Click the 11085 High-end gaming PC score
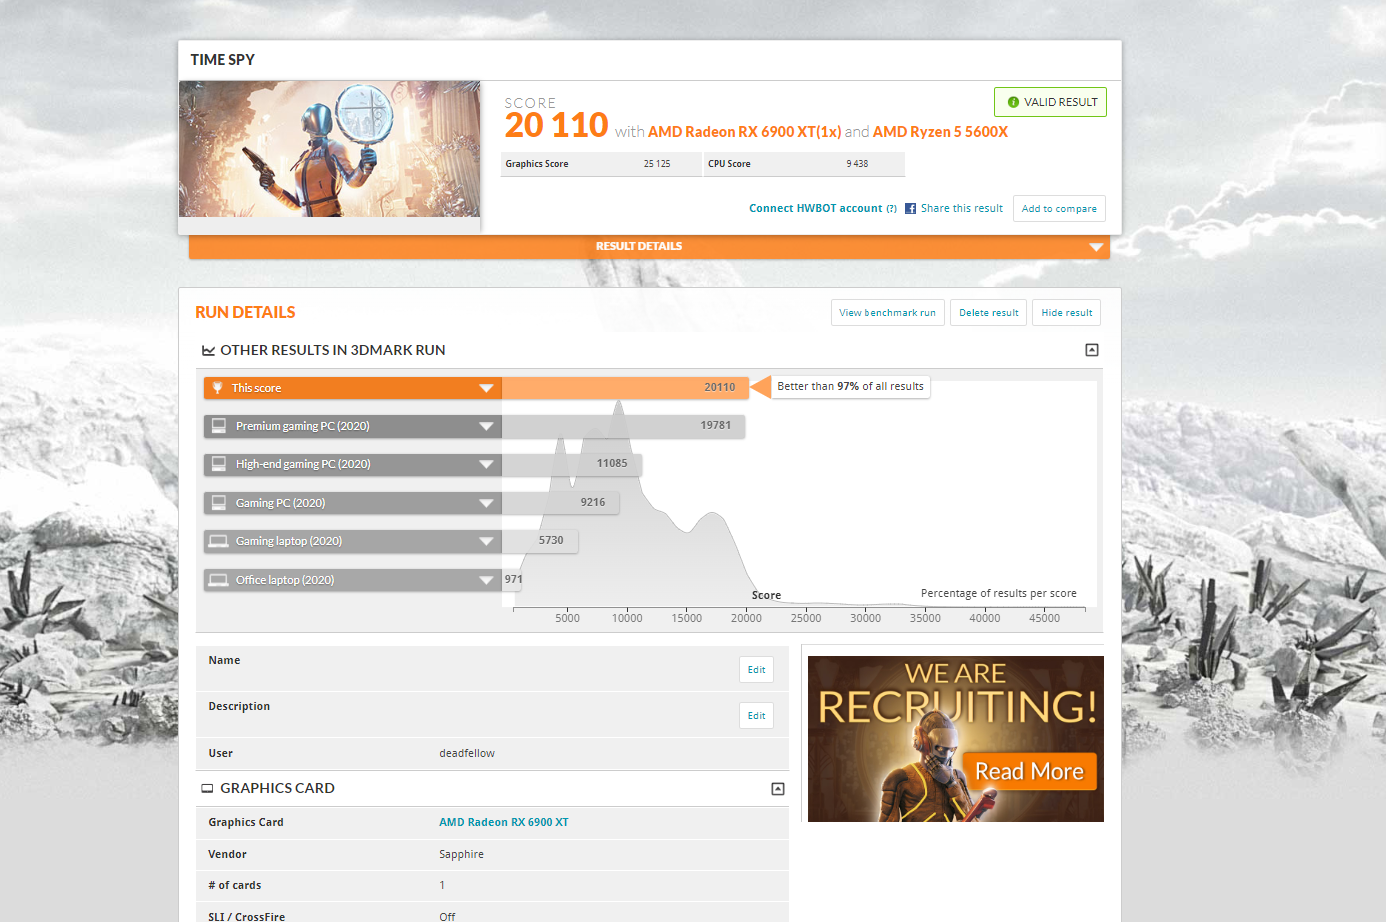The width and height of the screenshot is (1386, 922). click(612, 464)
